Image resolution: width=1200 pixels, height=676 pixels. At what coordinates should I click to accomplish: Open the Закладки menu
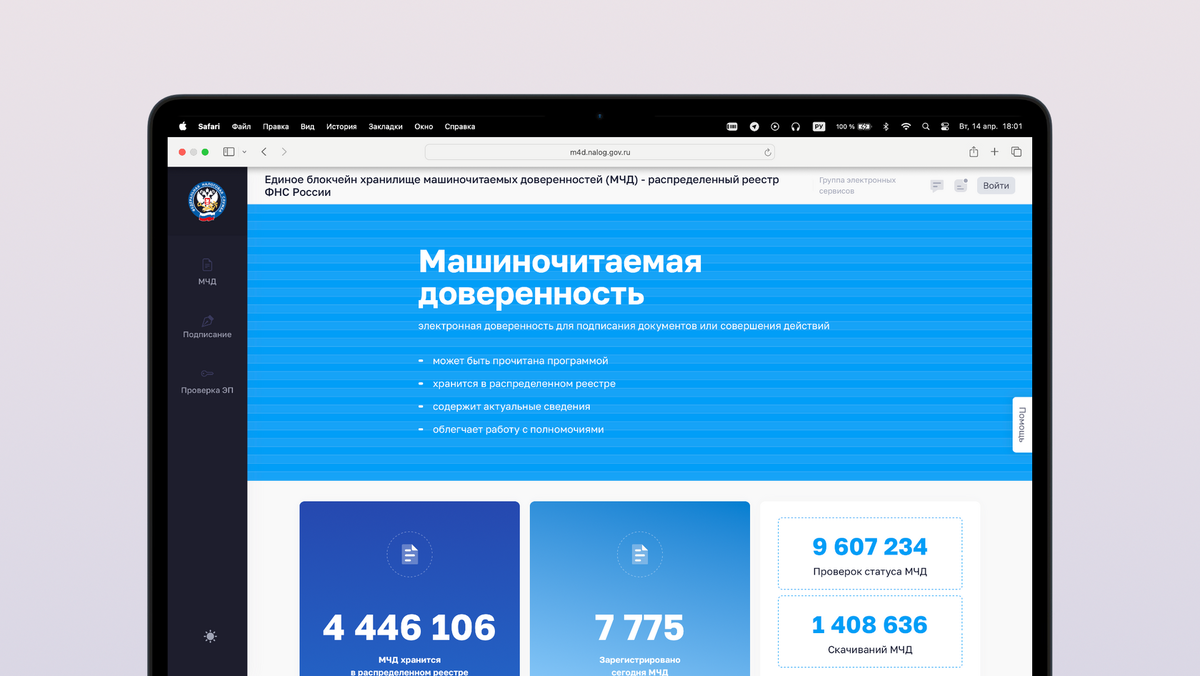click(385, 127)
